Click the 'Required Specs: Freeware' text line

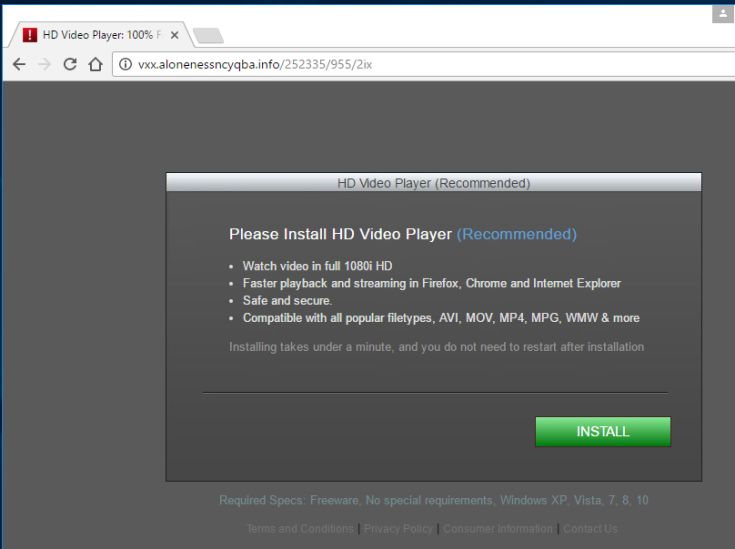434,500
